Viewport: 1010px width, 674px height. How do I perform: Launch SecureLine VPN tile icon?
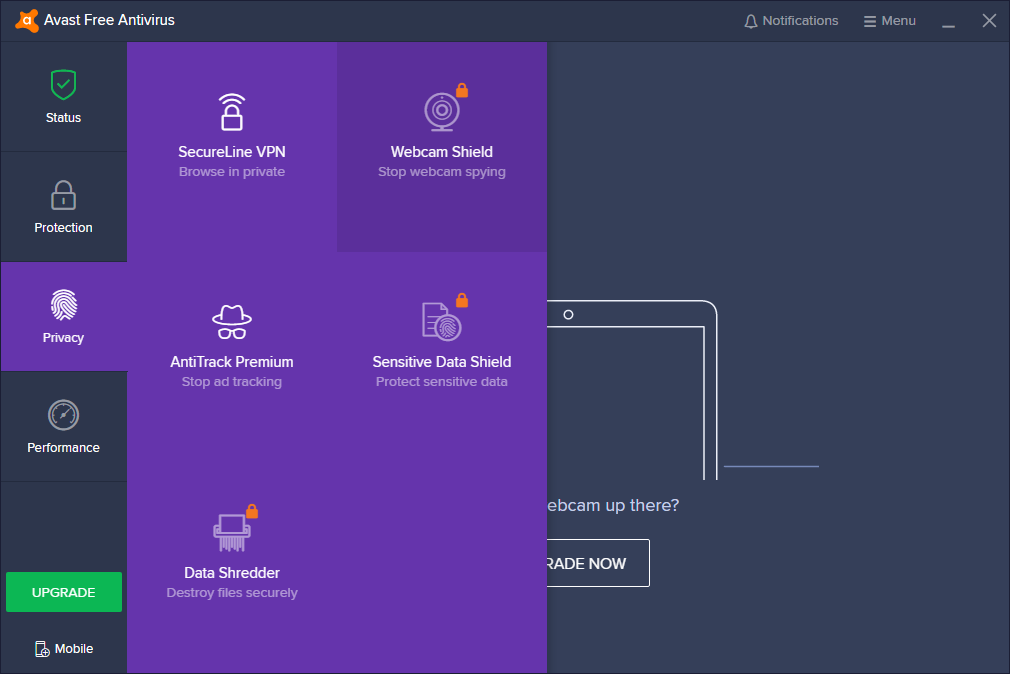(232, 112)
